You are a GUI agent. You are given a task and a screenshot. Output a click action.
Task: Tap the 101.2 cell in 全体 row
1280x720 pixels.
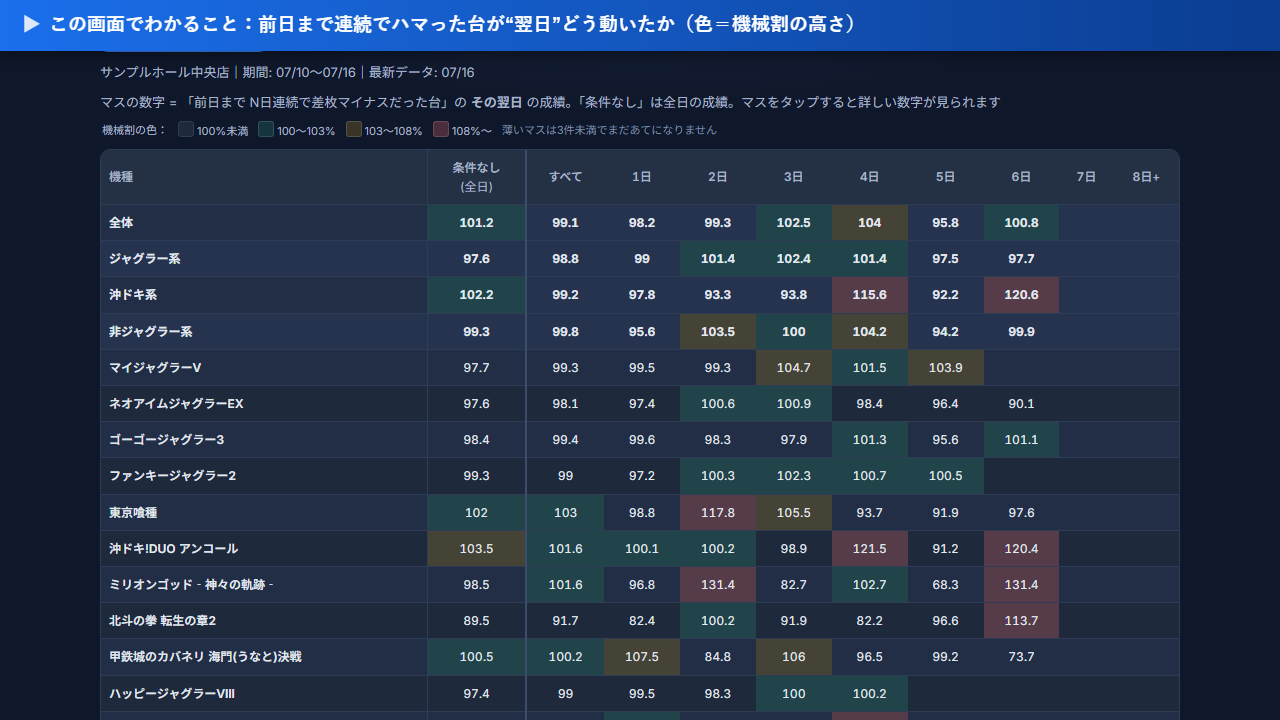coord(477,223)
